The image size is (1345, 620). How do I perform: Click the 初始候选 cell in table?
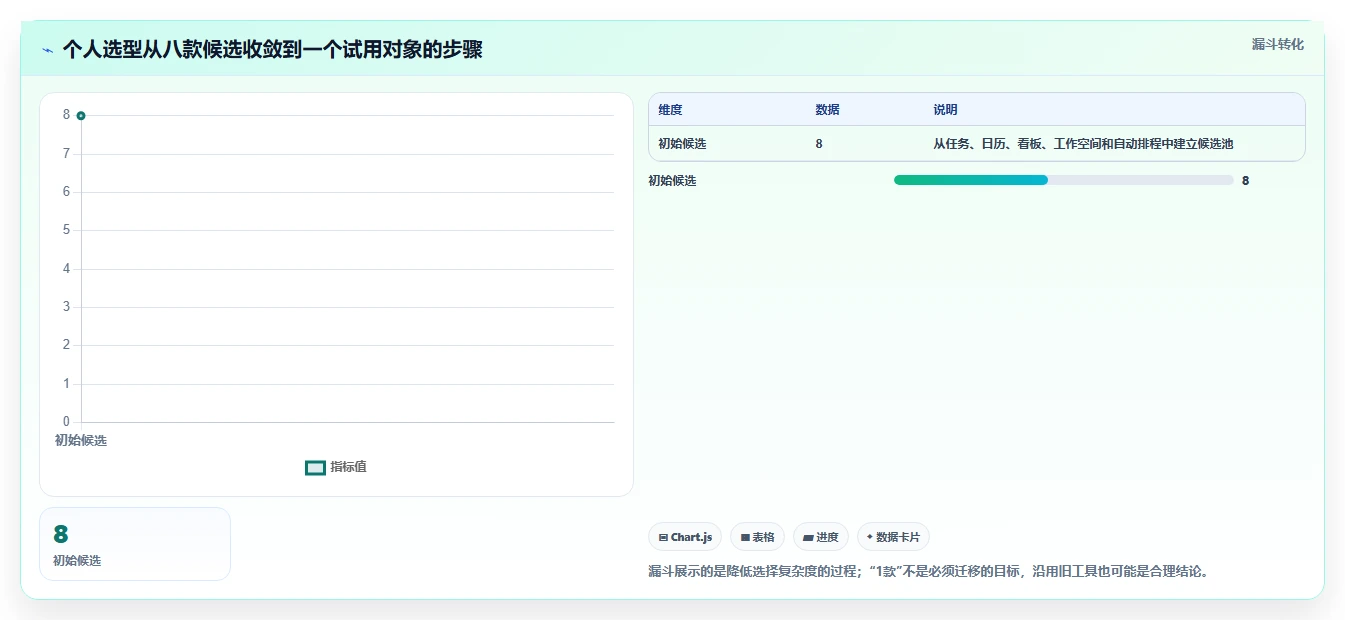click(x=682, y=144)
